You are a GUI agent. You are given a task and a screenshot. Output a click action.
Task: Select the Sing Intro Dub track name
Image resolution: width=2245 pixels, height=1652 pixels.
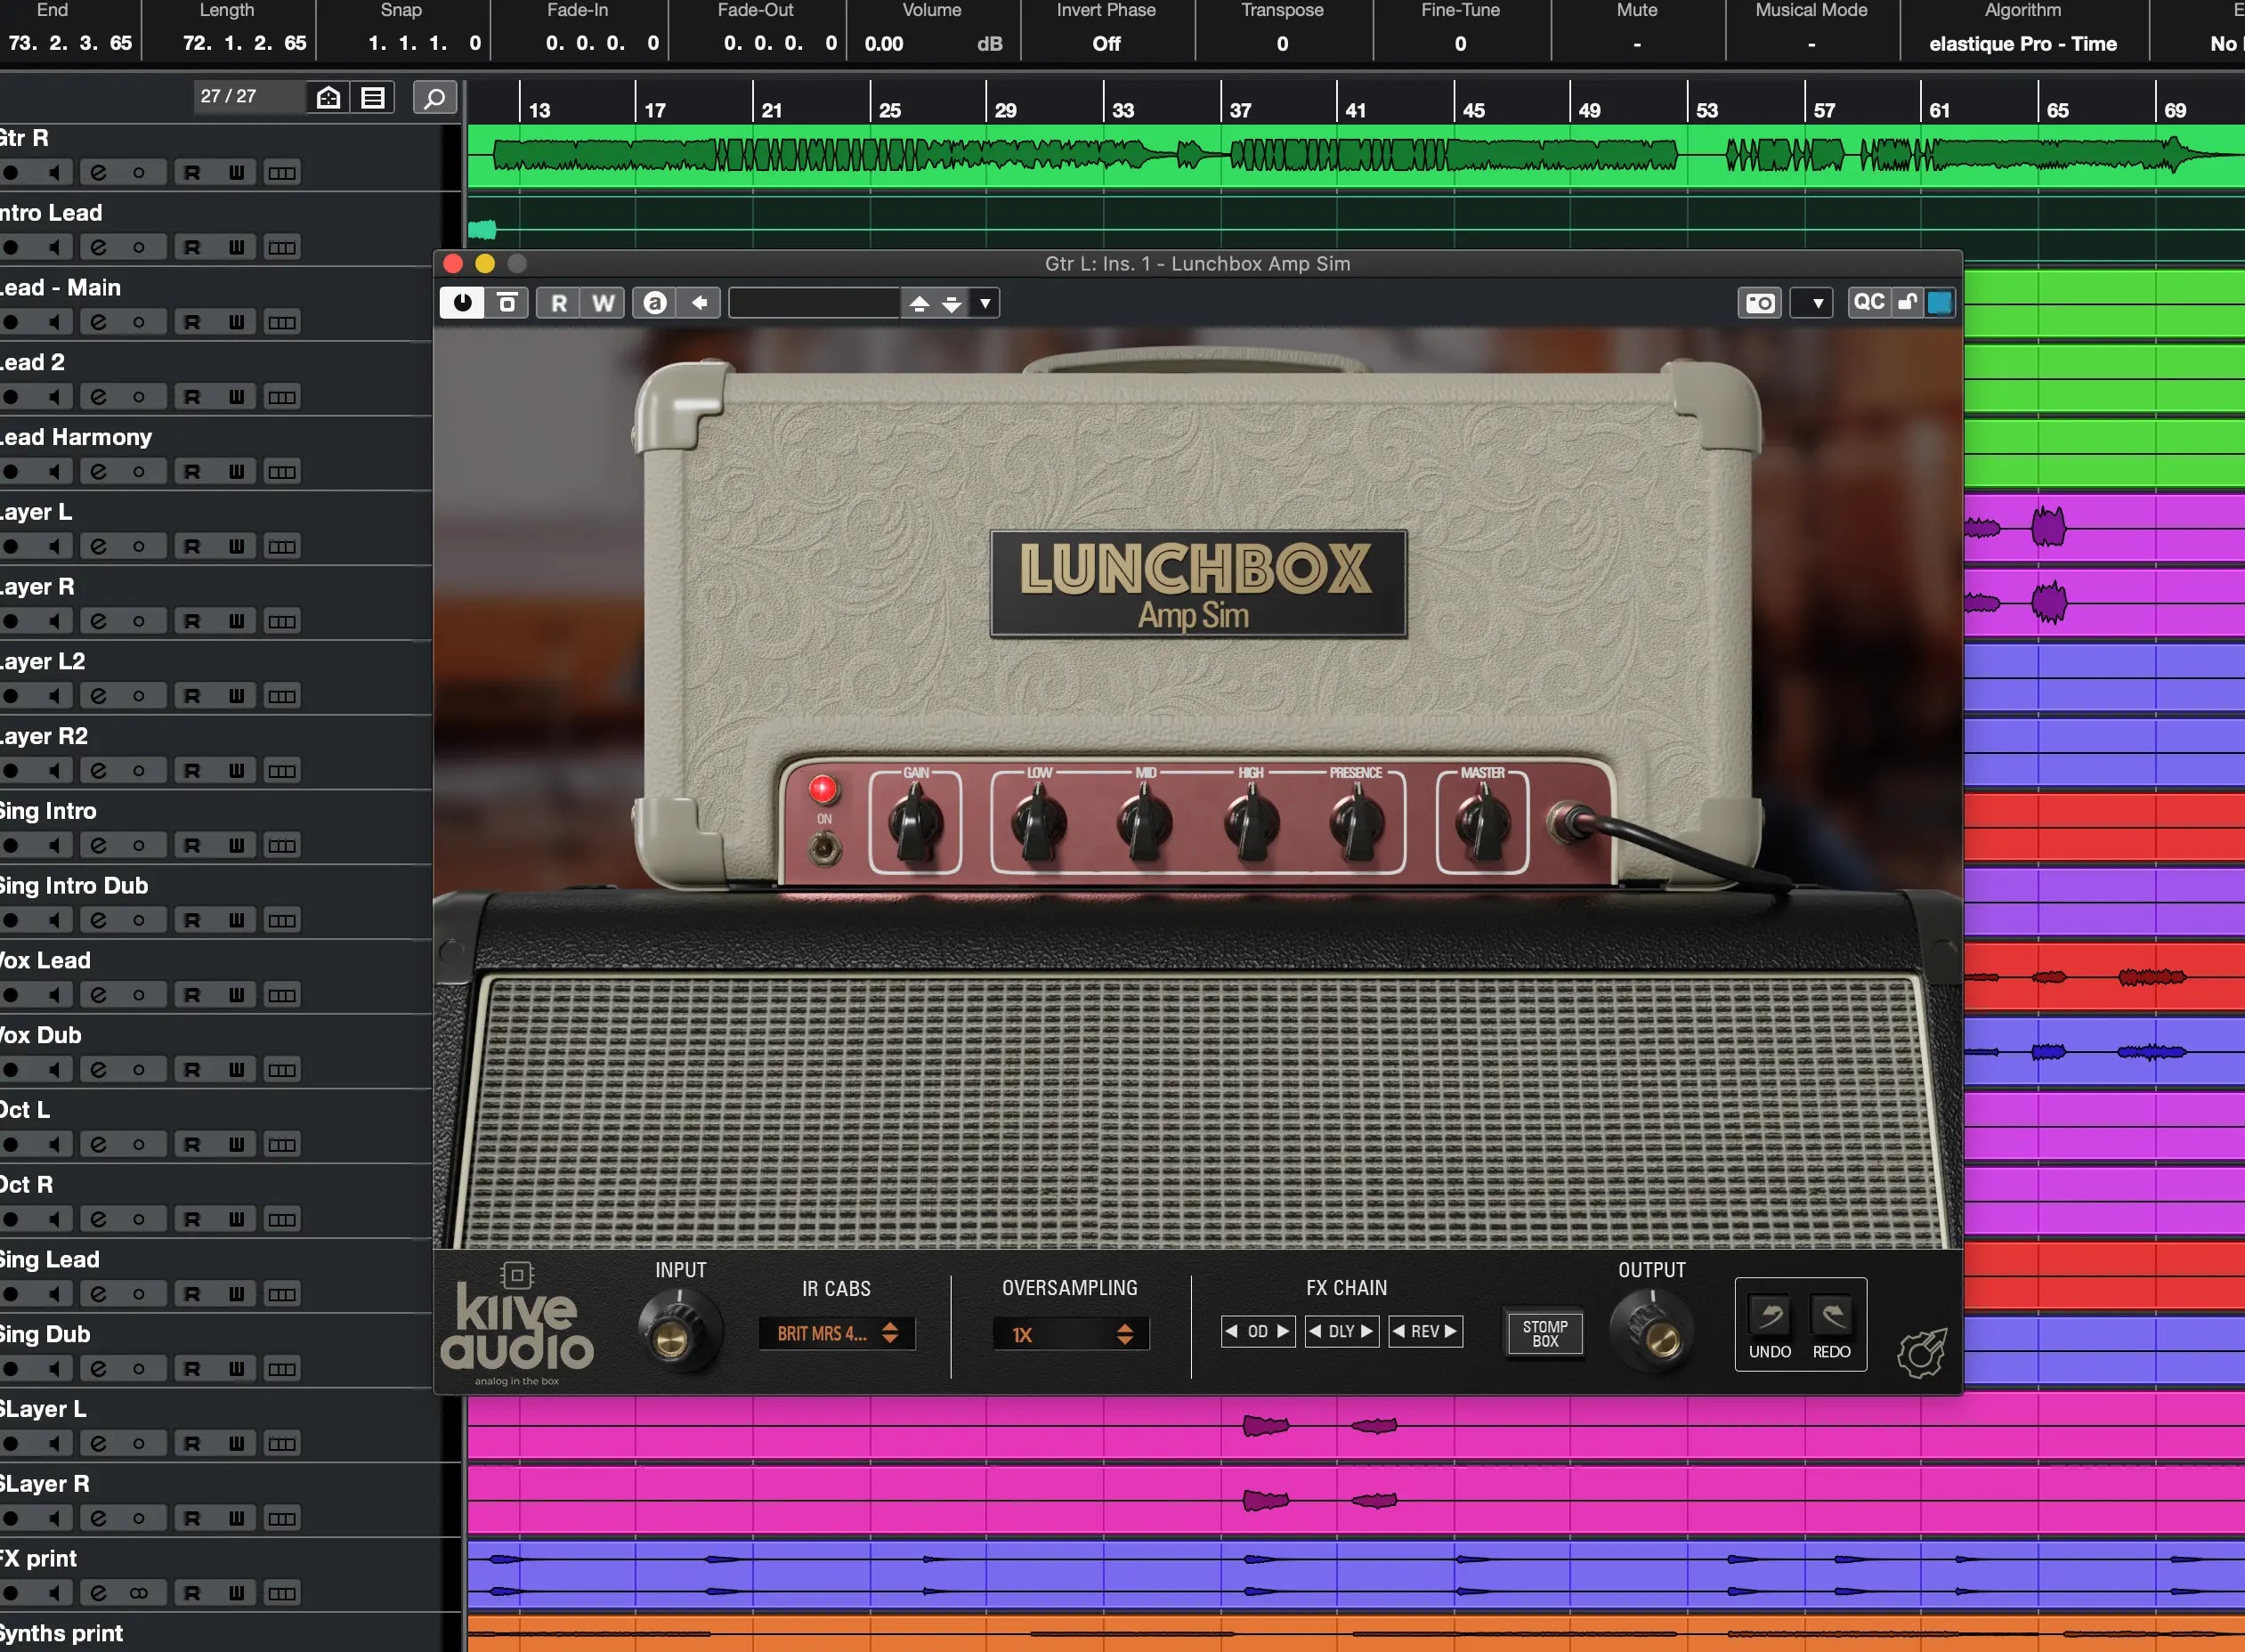(x=73, y=886)
